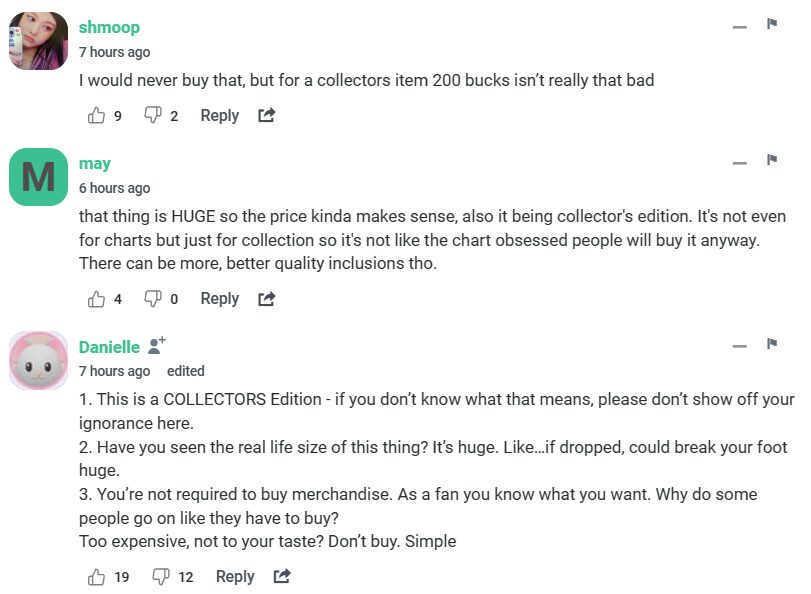The height and width of the screenshot is (594, 811).
Task: Follow Danielle using add-user icon
Action: pyautogui.click(x=157, y=345)
